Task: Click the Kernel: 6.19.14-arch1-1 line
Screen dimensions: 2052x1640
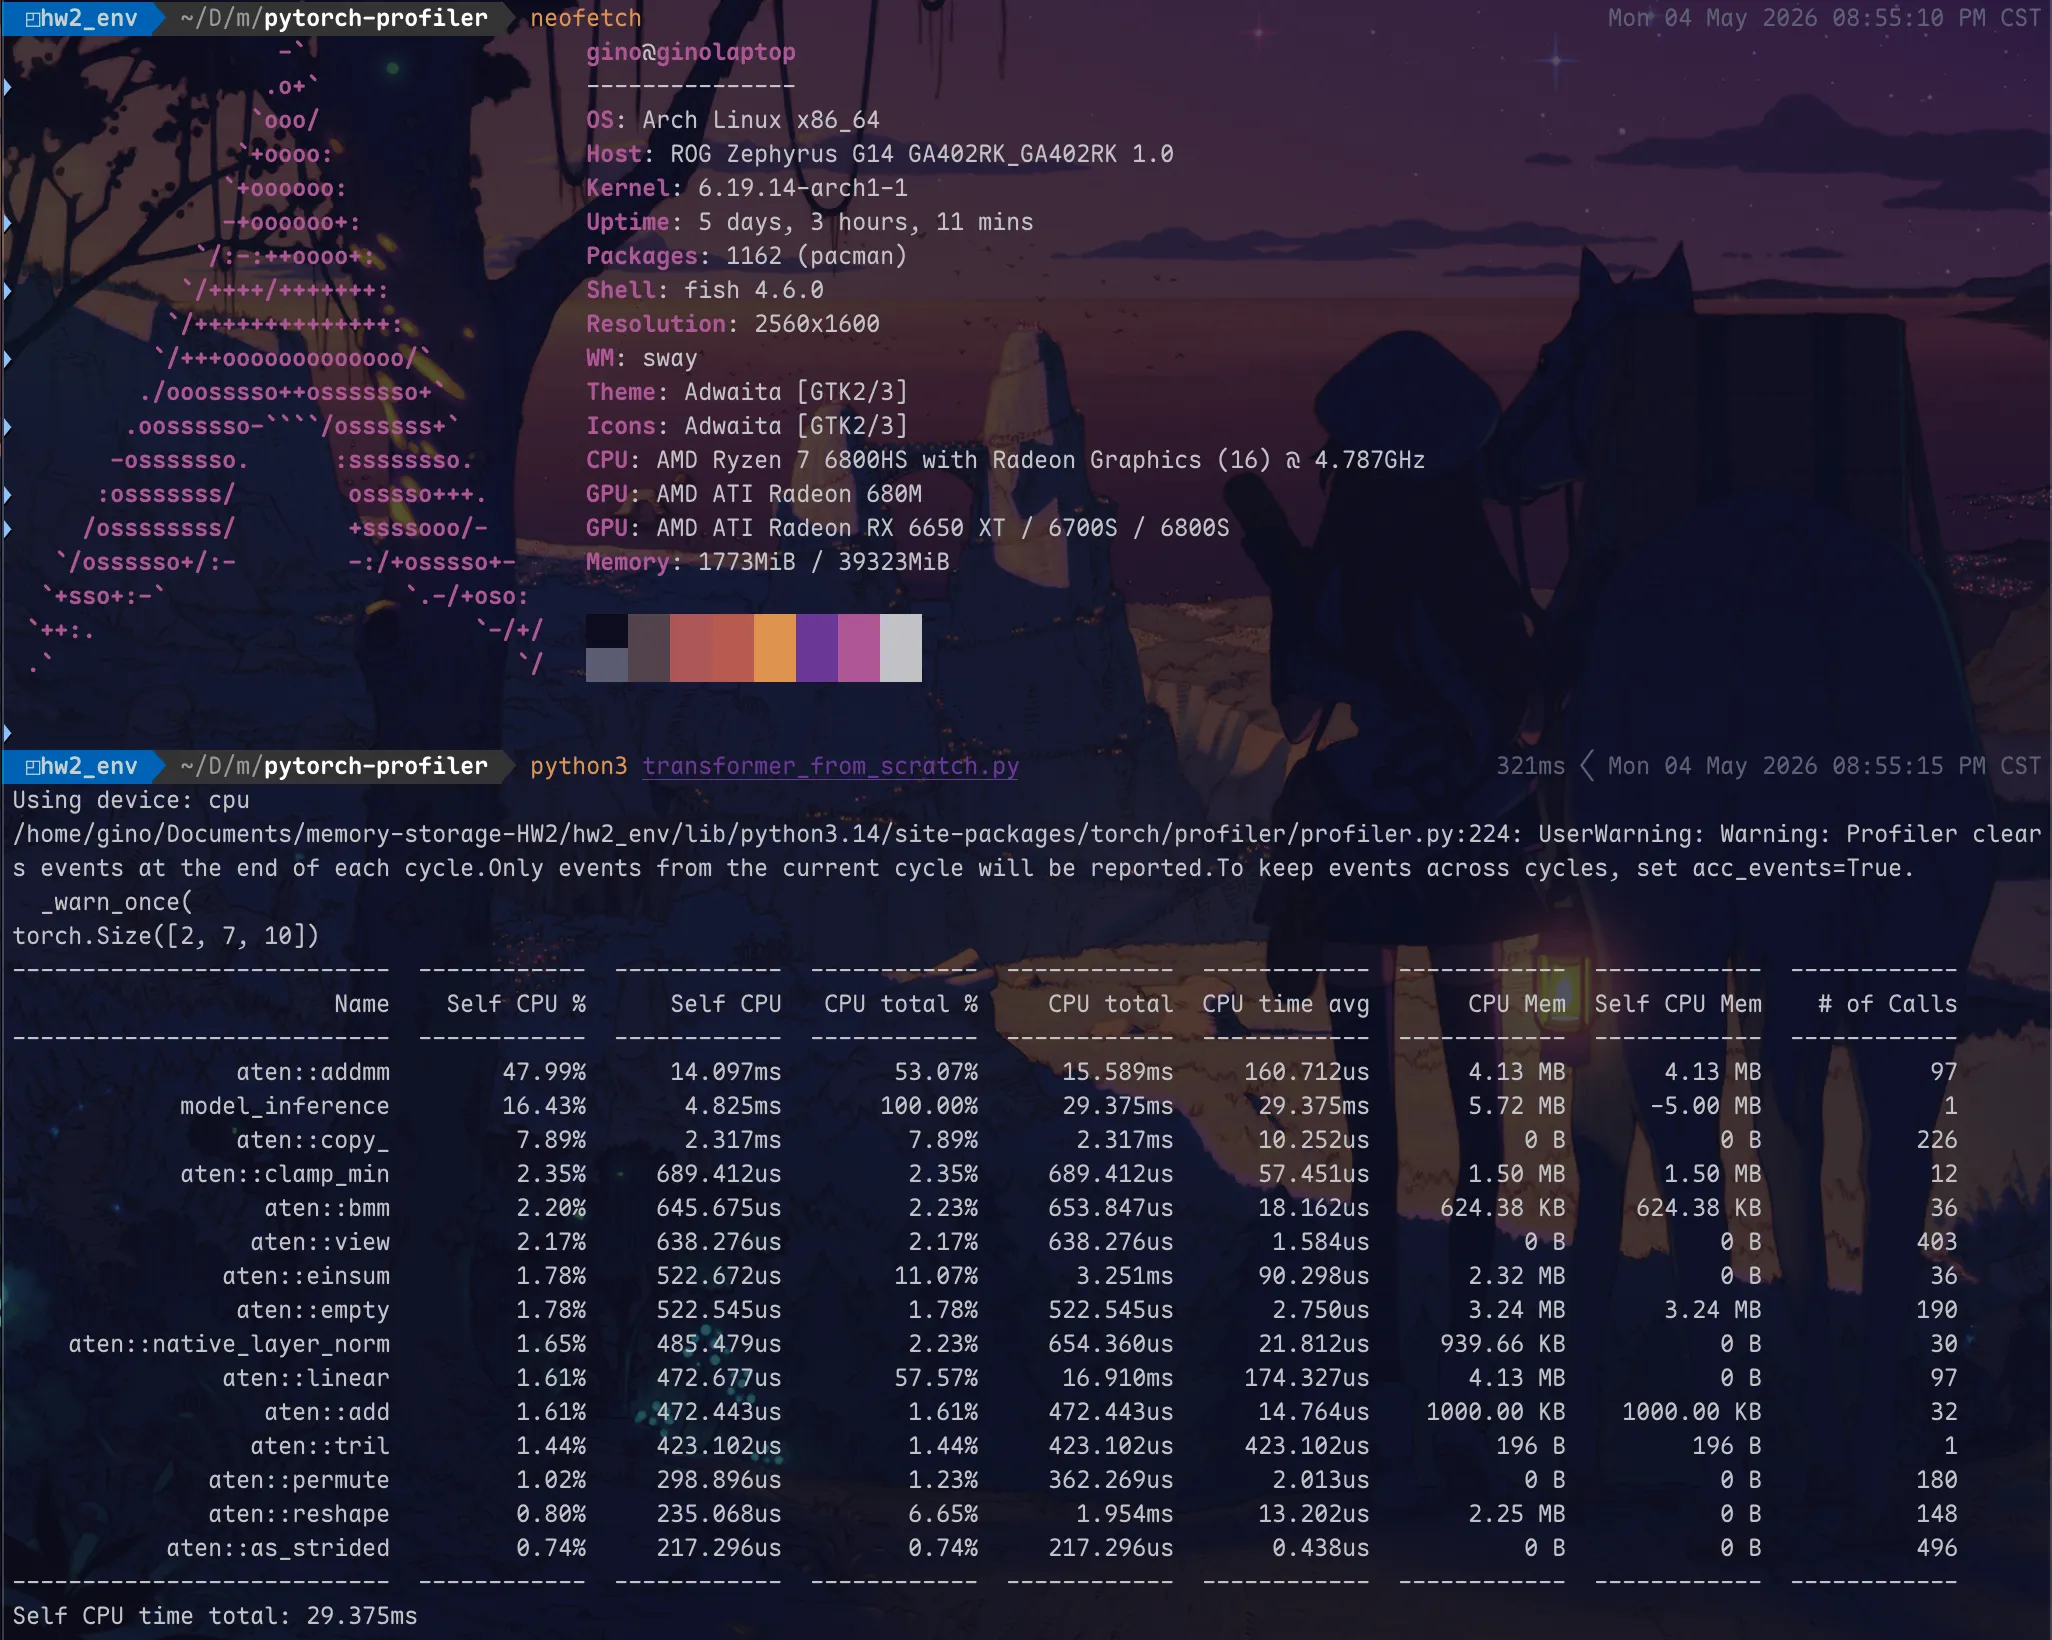Action: 747,188
